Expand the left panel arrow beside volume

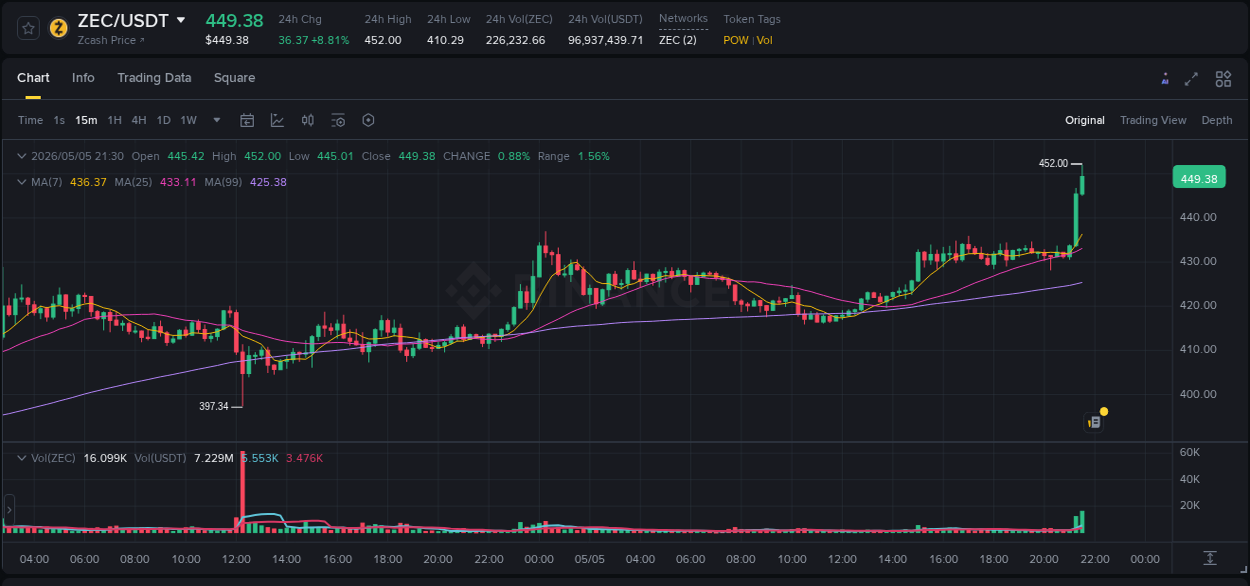tap(9, 510)
